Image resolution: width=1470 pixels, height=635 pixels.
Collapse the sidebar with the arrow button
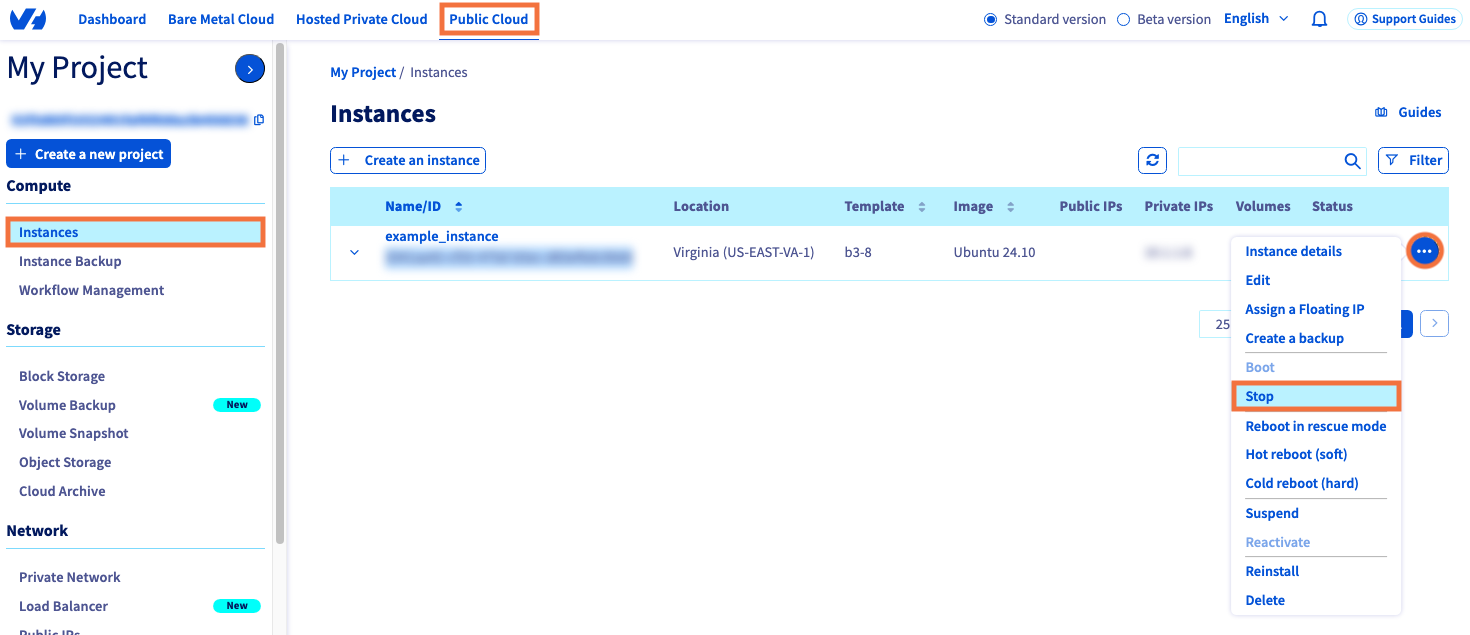pyautogui.click(x=249, y=68)
